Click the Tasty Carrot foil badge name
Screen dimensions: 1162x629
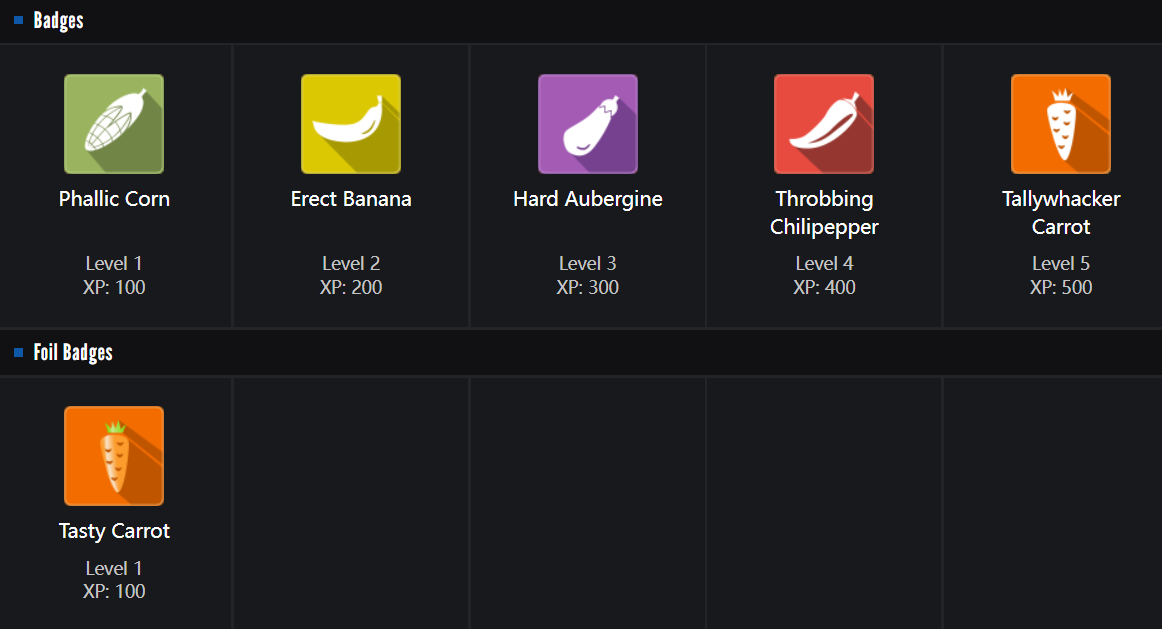click(114, 531)
